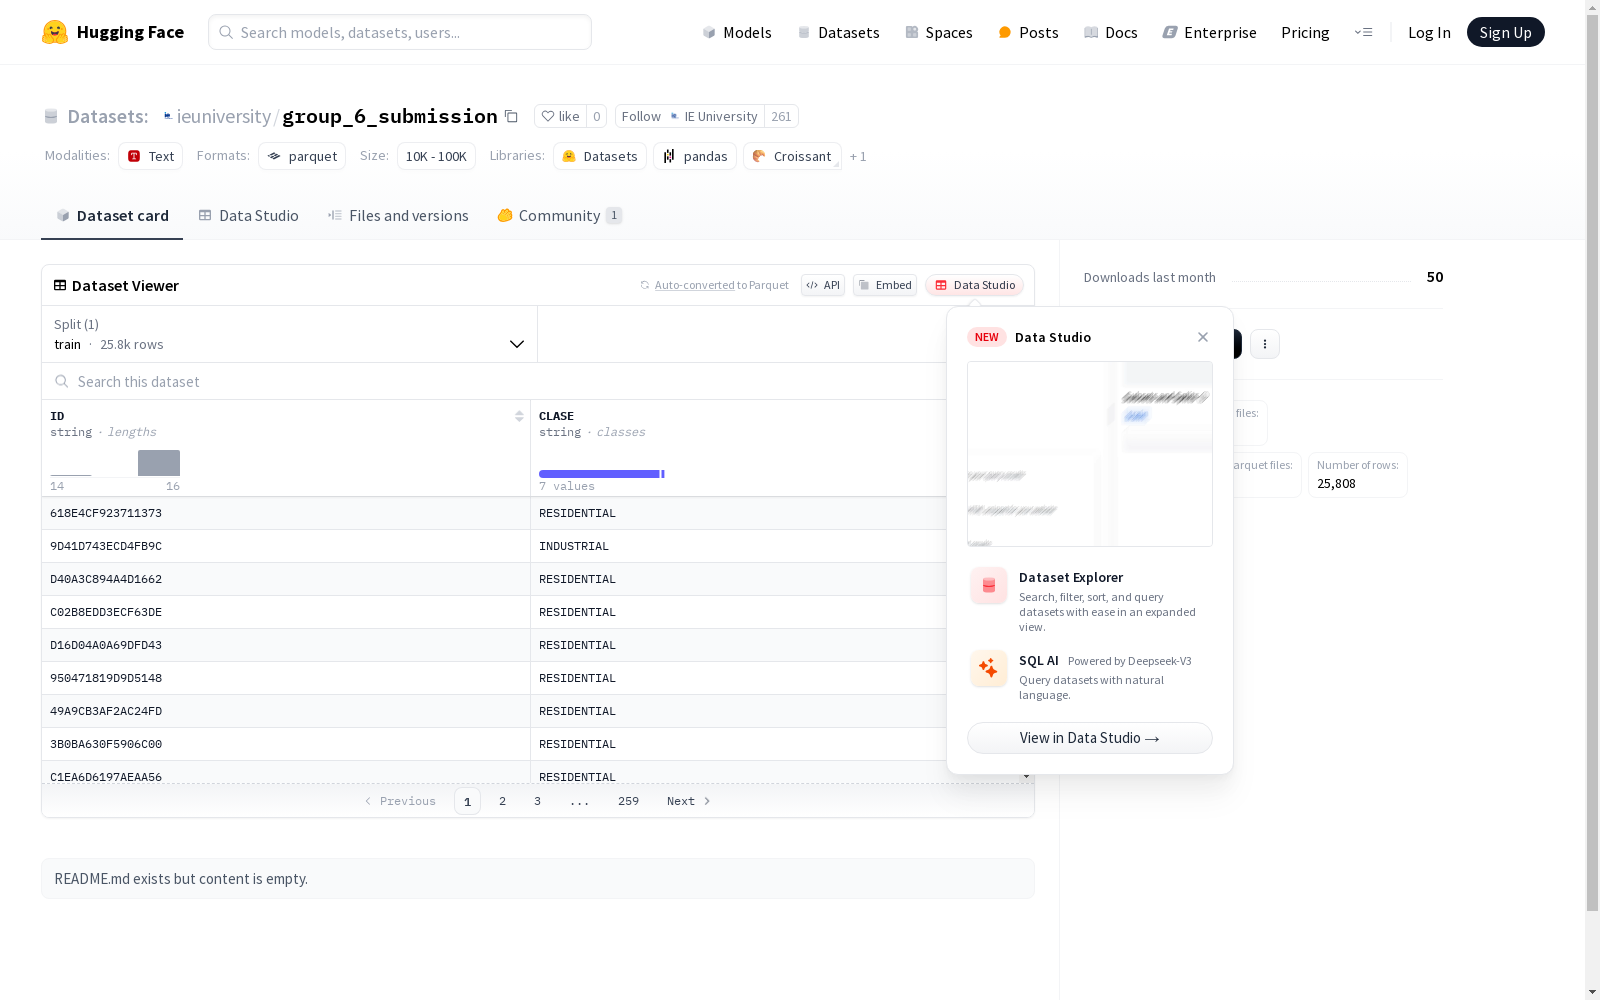Click the Embed button

point(885,285)
